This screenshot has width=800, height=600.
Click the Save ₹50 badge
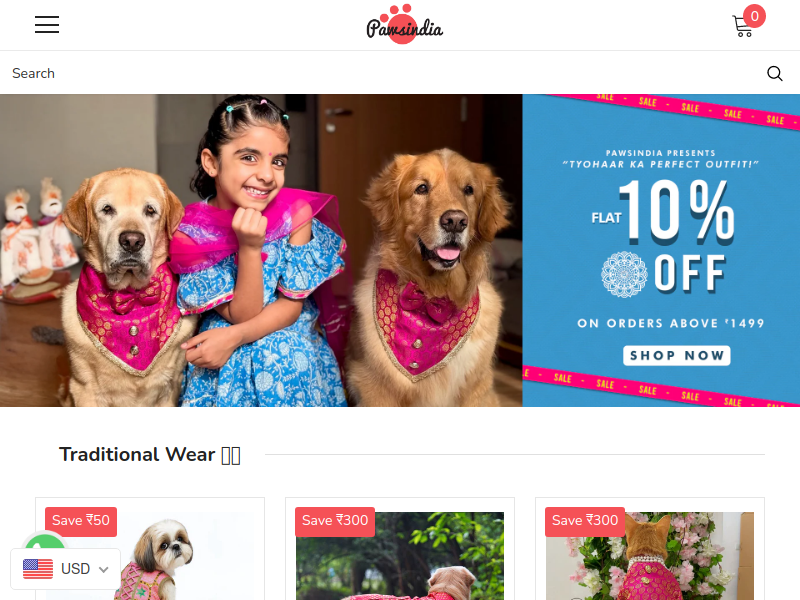(x=81, y=521)
